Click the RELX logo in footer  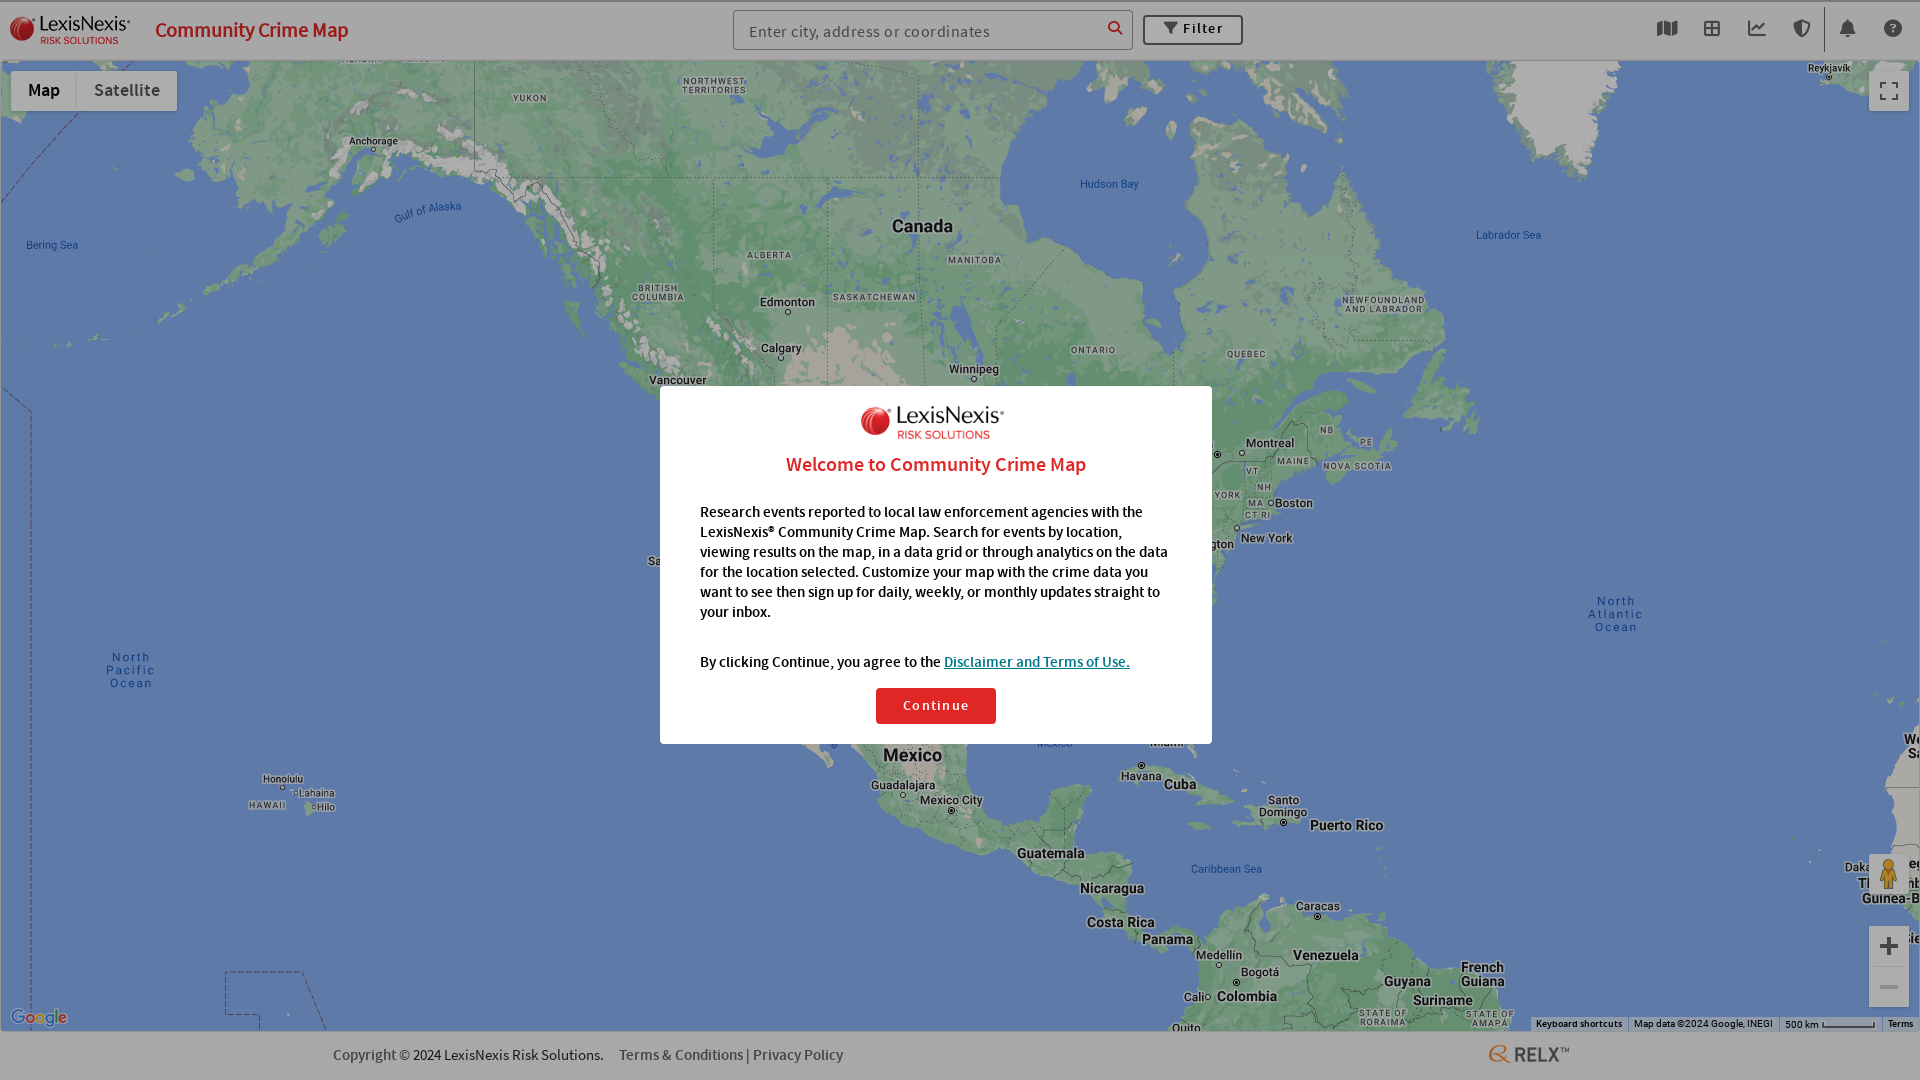pyautogui.click(x=1528, y=1054)
